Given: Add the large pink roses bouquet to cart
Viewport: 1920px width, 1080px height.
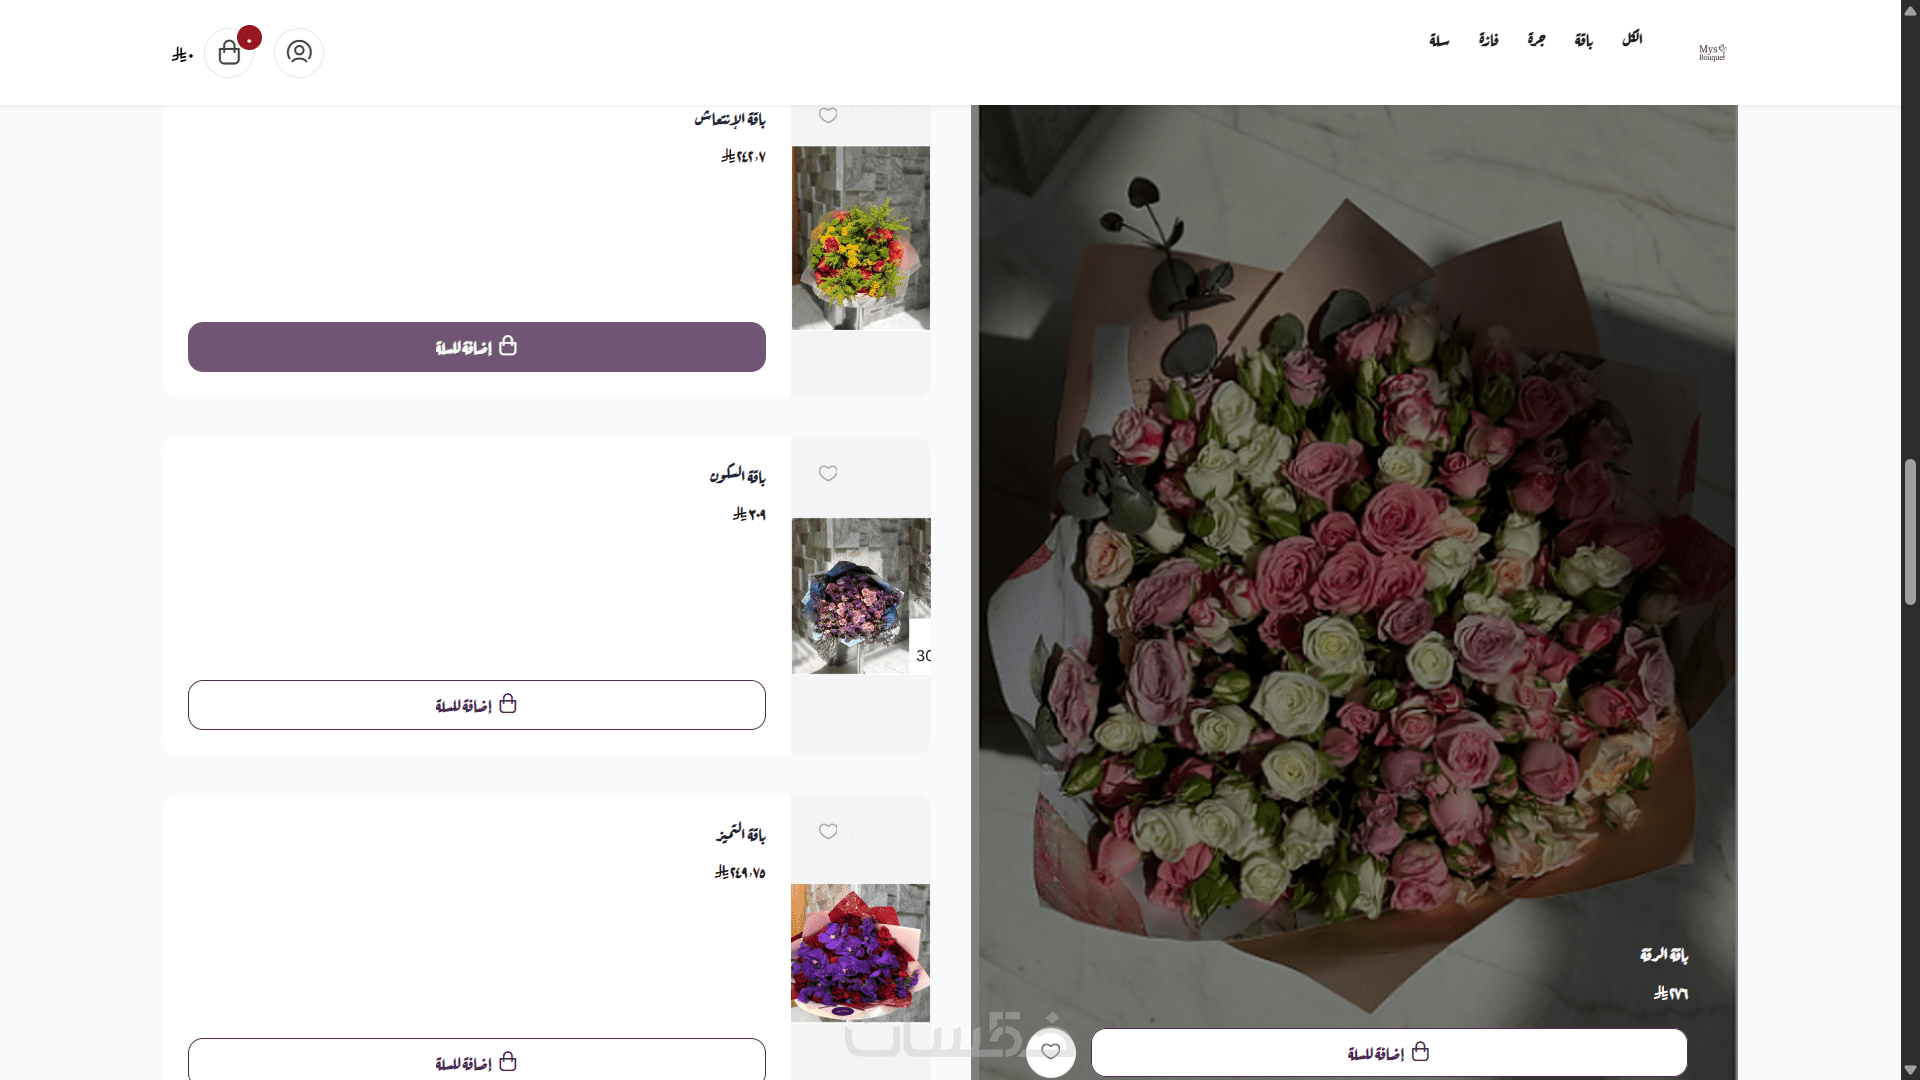Looking at the screenshot, I should click(1388, 1052).
